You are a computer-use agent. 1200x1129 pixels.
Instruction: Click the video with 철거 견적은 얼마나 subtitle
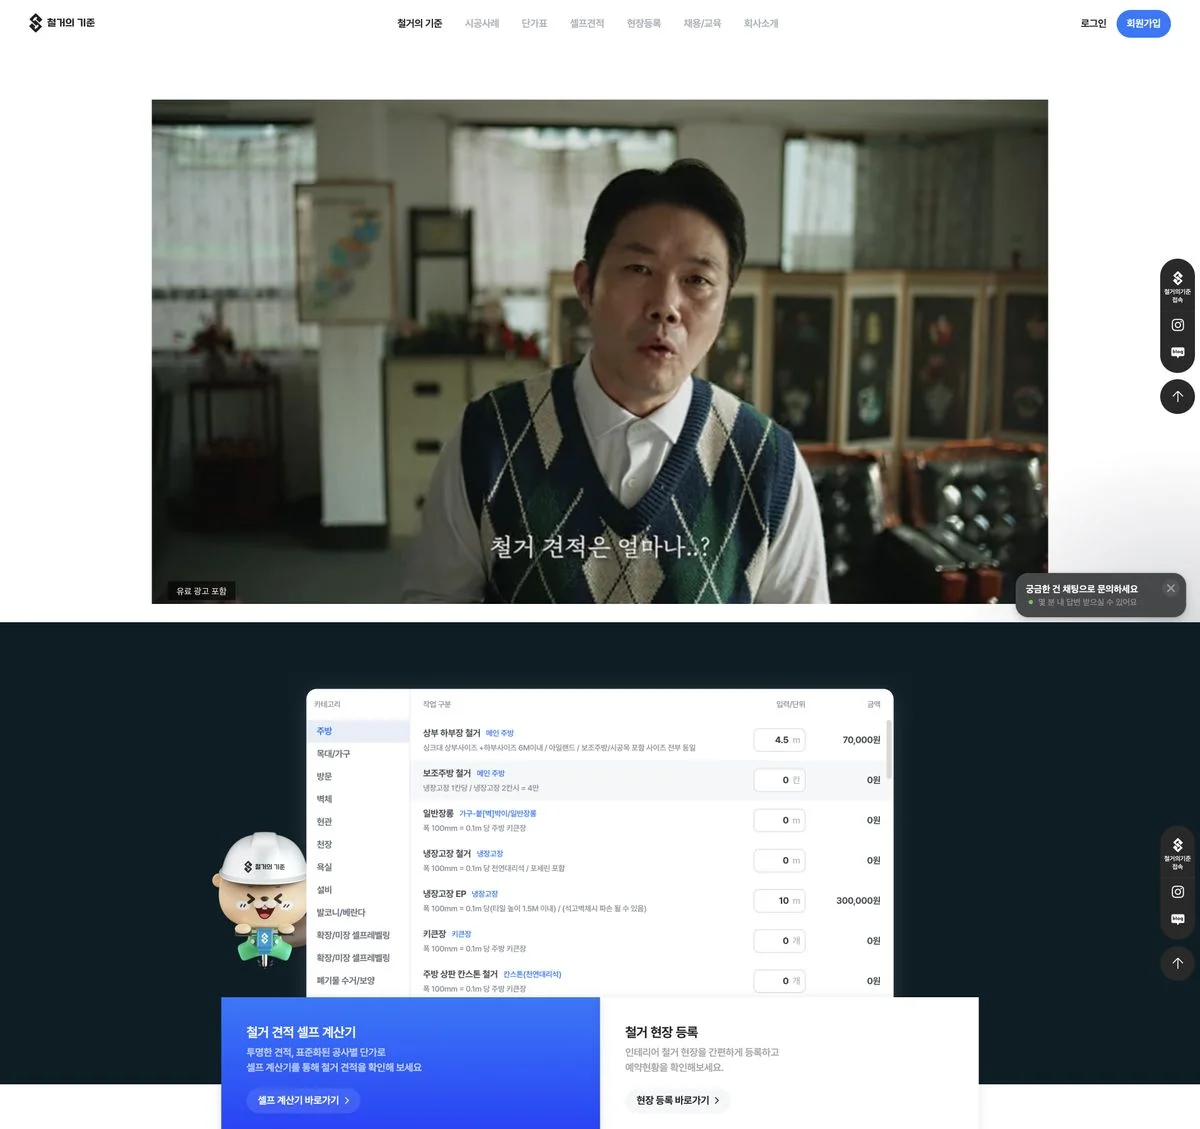click(599, 350)
